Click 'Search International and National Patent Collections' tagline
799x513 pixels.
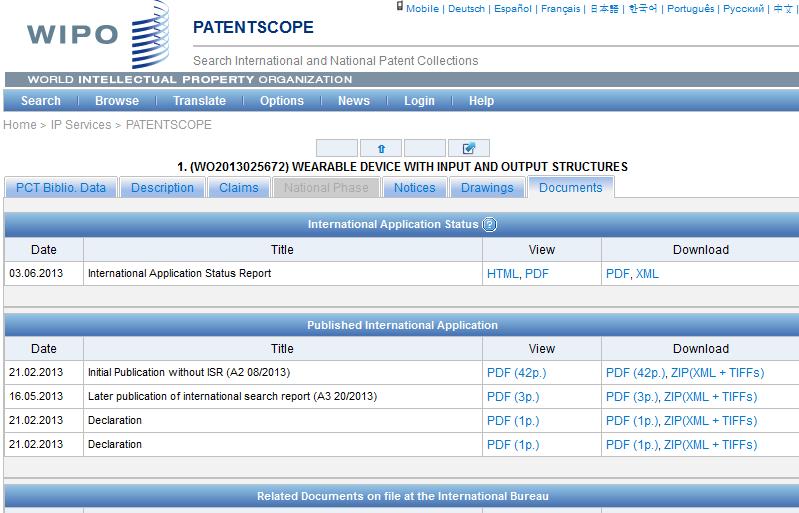335,61
